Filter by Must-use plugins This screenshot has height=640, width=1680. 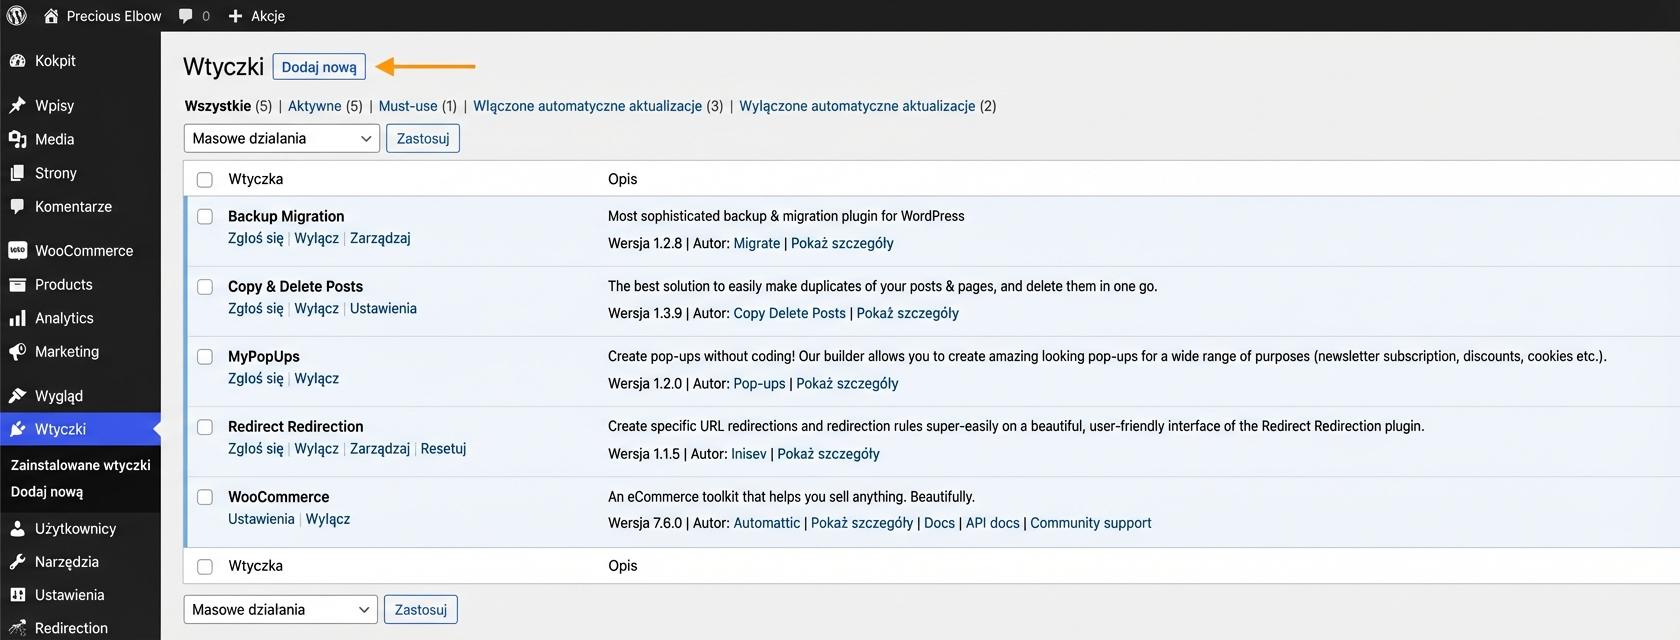pos(408,106)
